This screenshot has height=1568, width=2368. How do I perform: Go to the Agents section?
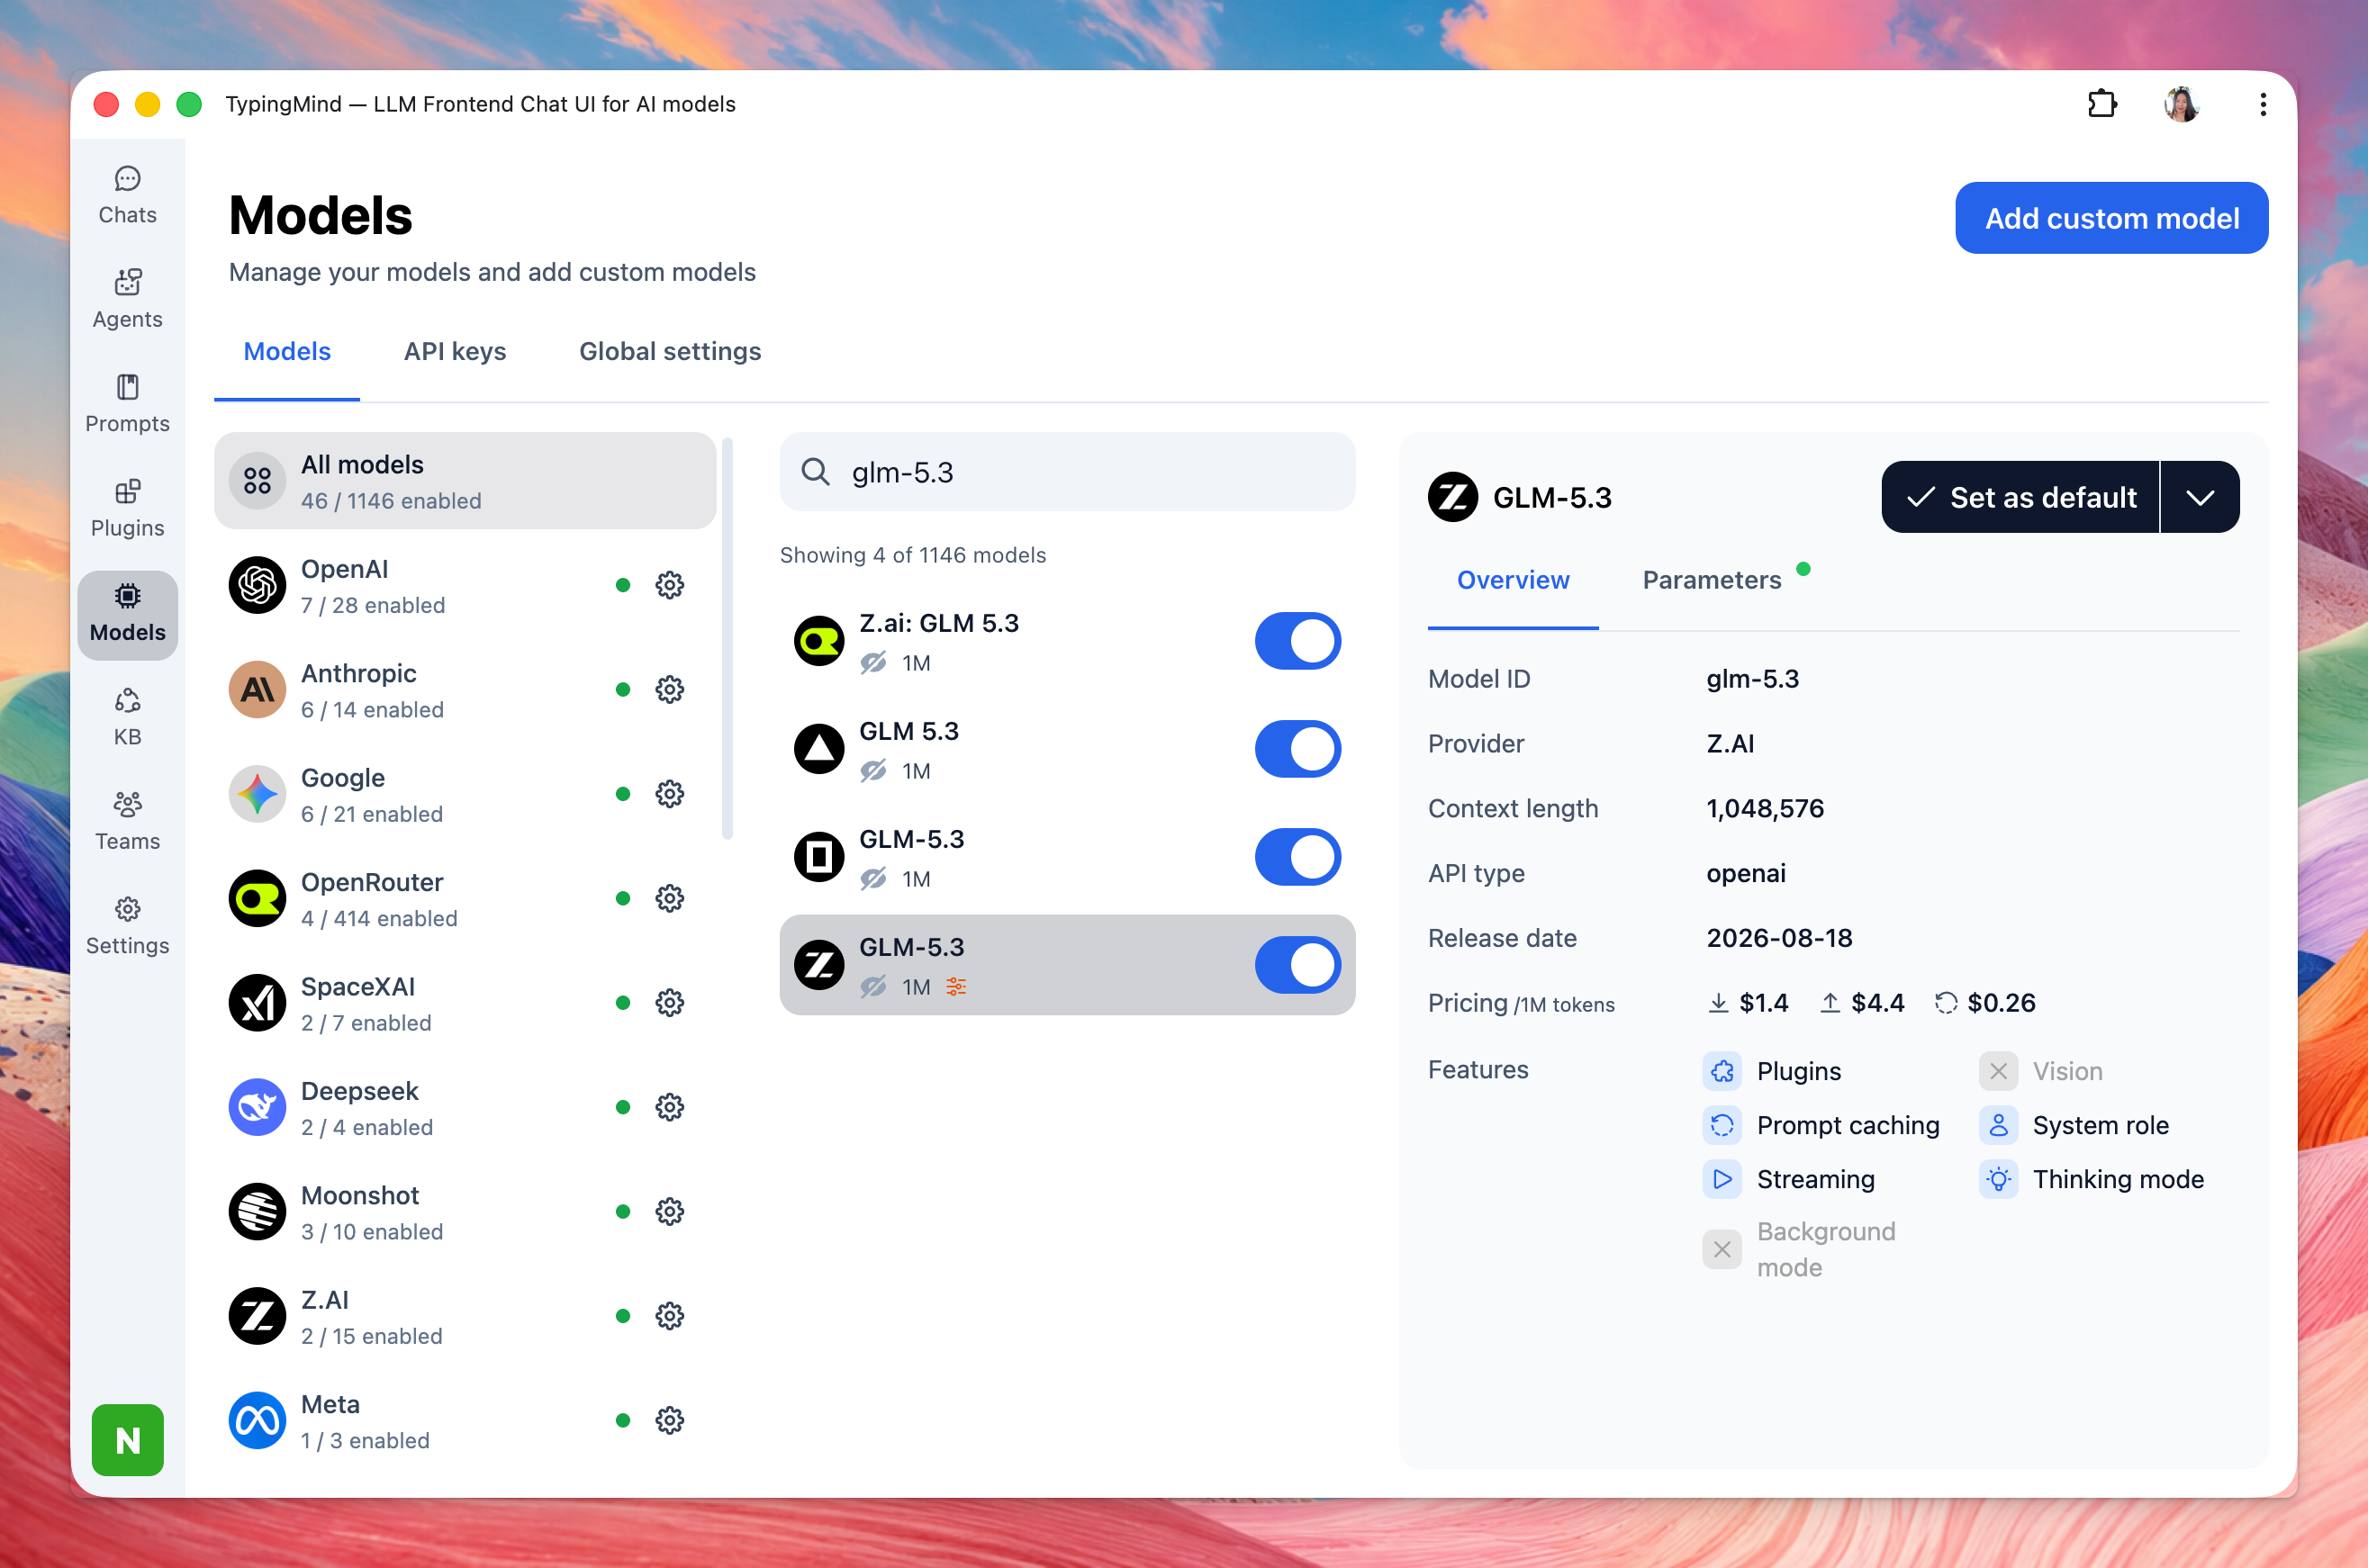127,300
